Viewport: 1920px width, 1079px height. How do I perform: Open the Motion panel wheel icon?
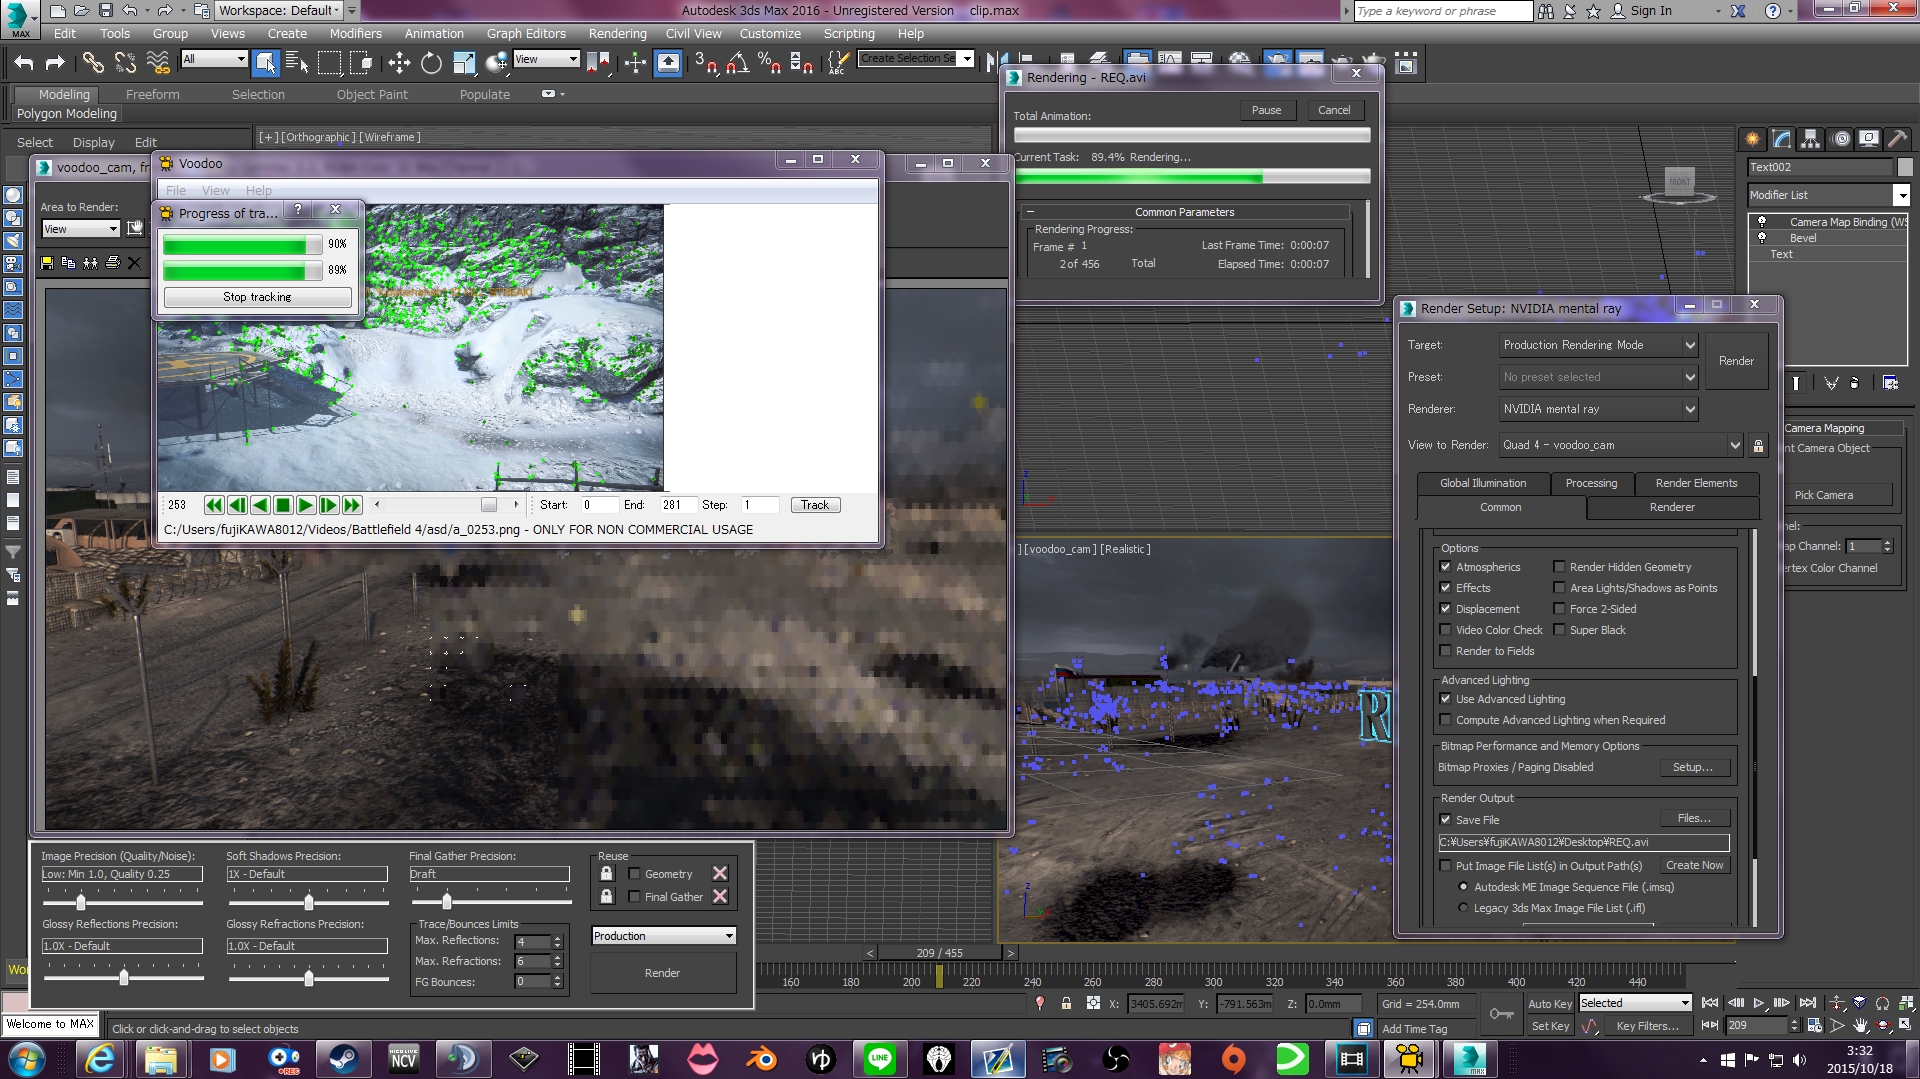(x=1841, y=139)
